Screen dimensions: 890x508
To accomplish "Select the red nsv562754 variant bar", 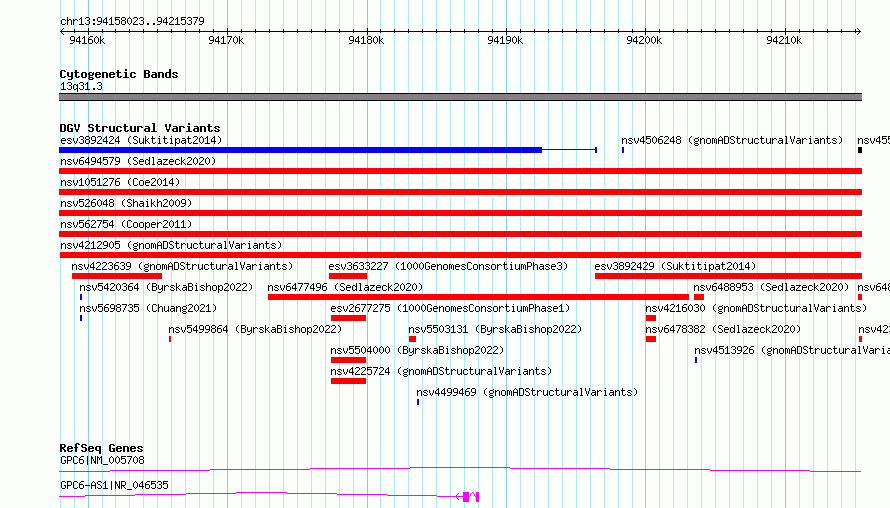I will click(460, 234).
